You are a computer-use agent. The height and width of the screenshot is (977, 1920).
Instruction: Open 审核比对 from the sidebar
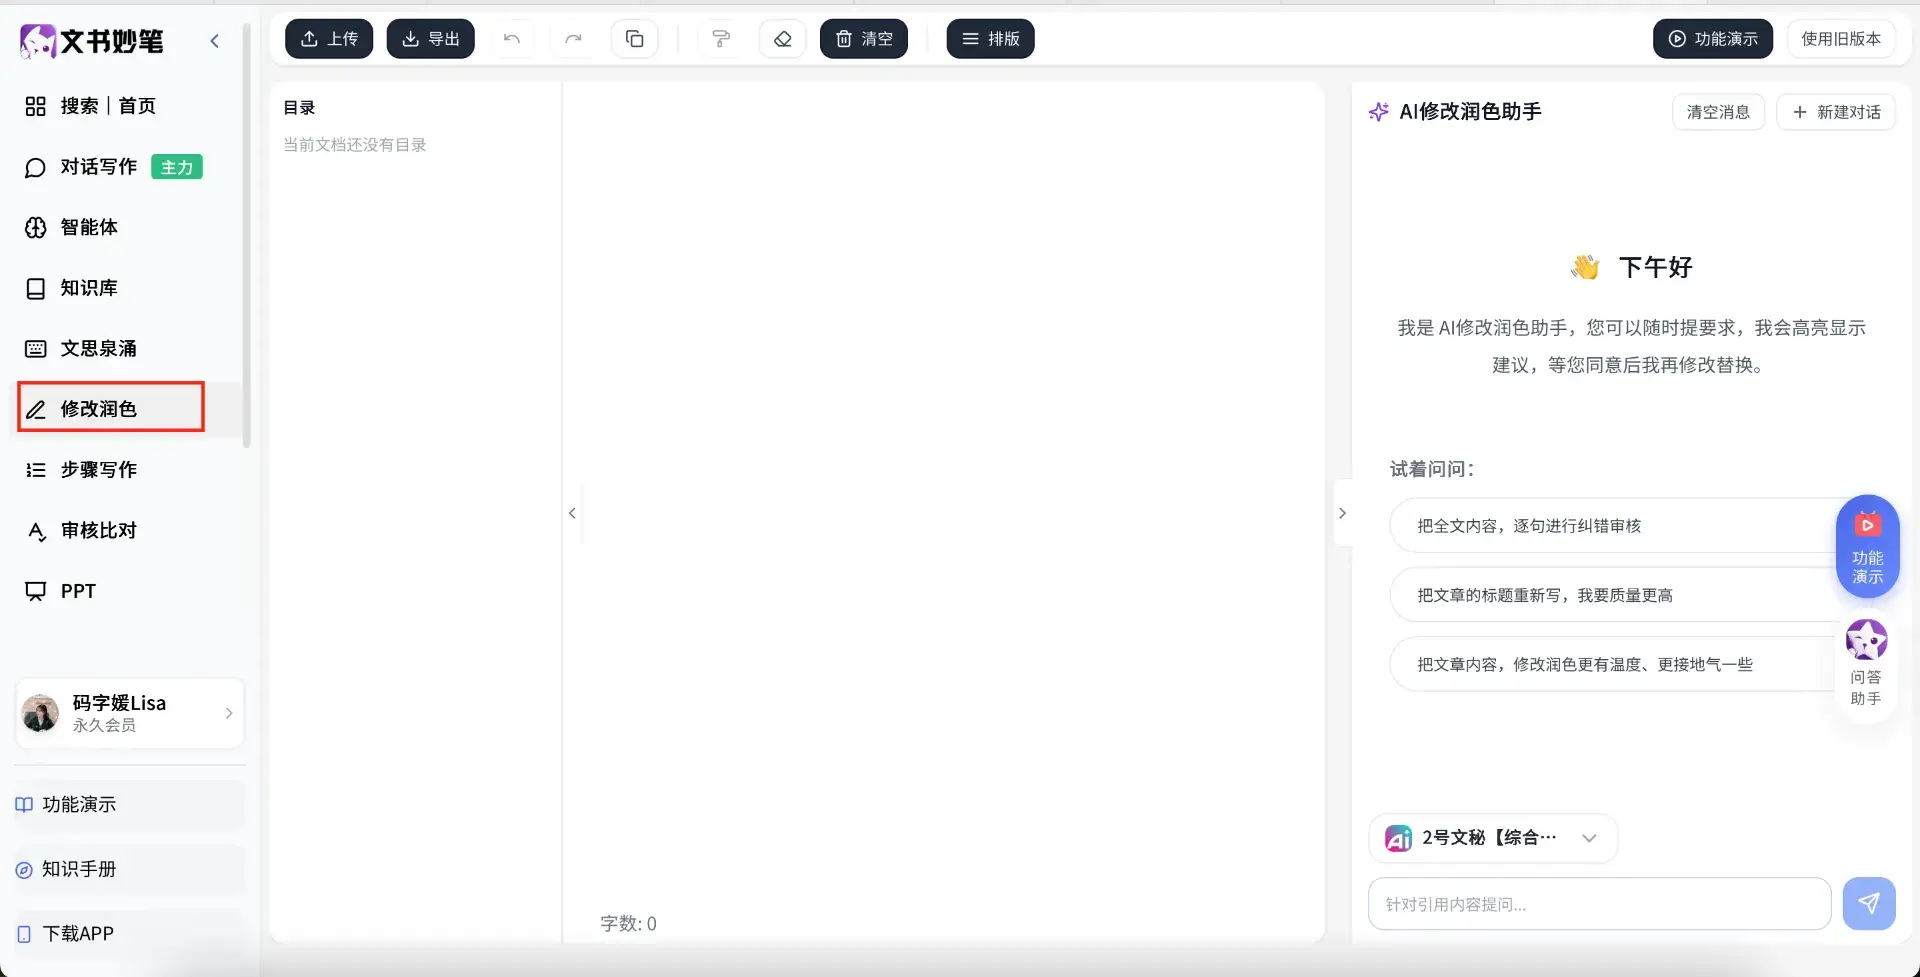tap(98, 531)
